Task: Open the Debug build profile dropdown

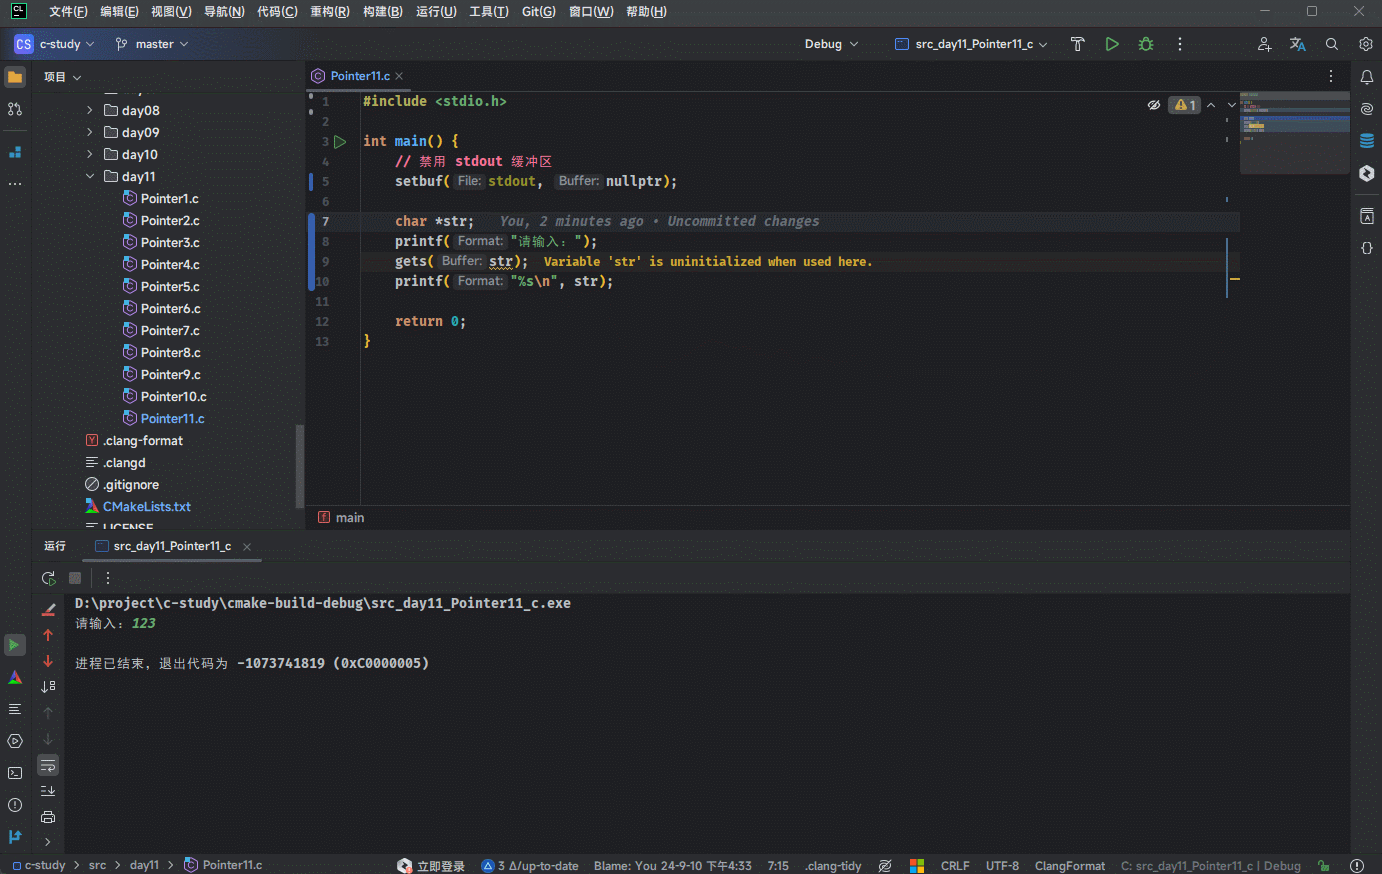Action: click(x=831, y=44)
